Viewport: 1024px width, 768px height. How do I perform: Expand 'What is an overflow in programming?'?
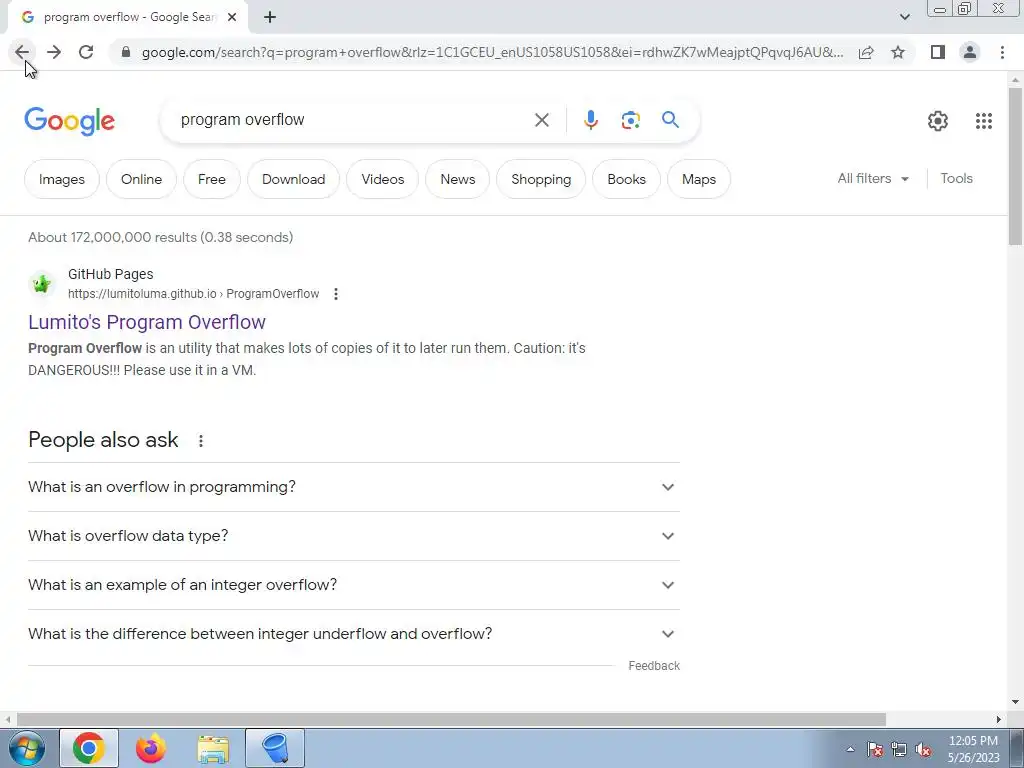point(354,487)
